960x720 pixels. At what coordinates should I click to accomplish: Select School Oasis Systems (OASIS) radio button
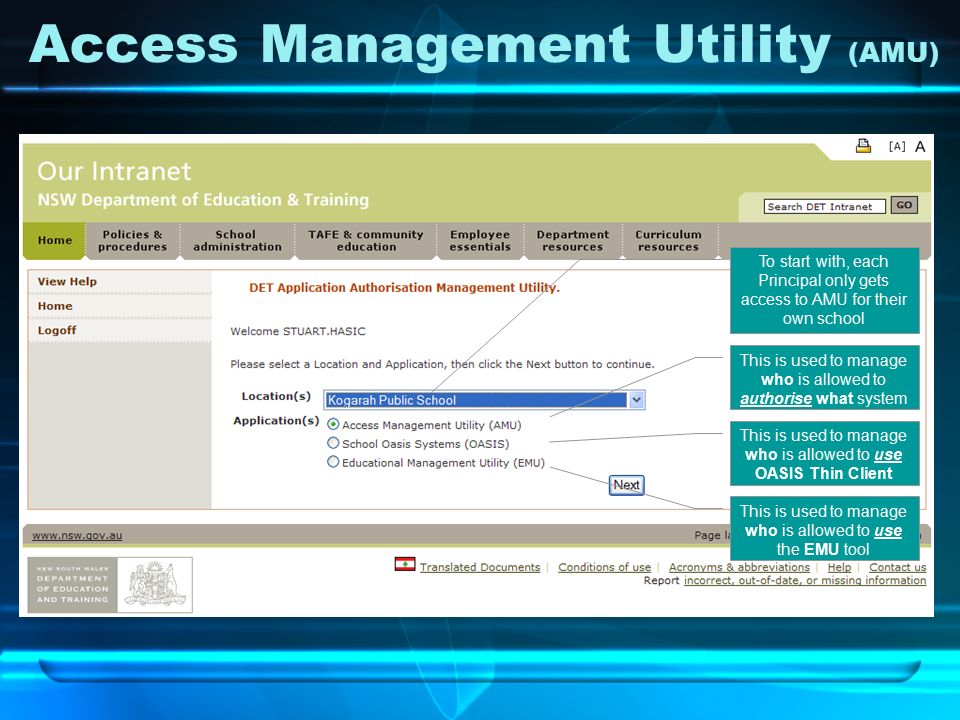point(333,443)
